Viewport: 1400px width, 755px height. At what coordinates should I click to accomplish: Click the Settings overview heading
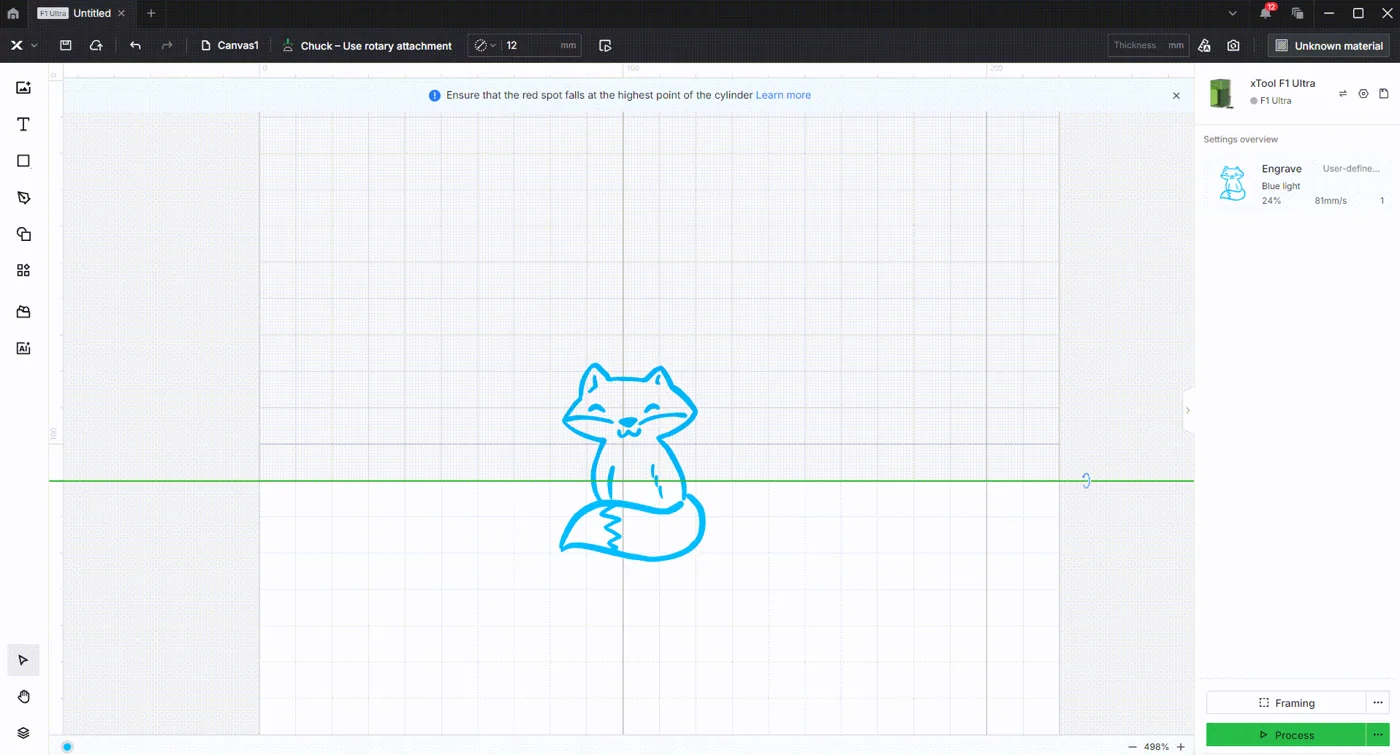1241,139
